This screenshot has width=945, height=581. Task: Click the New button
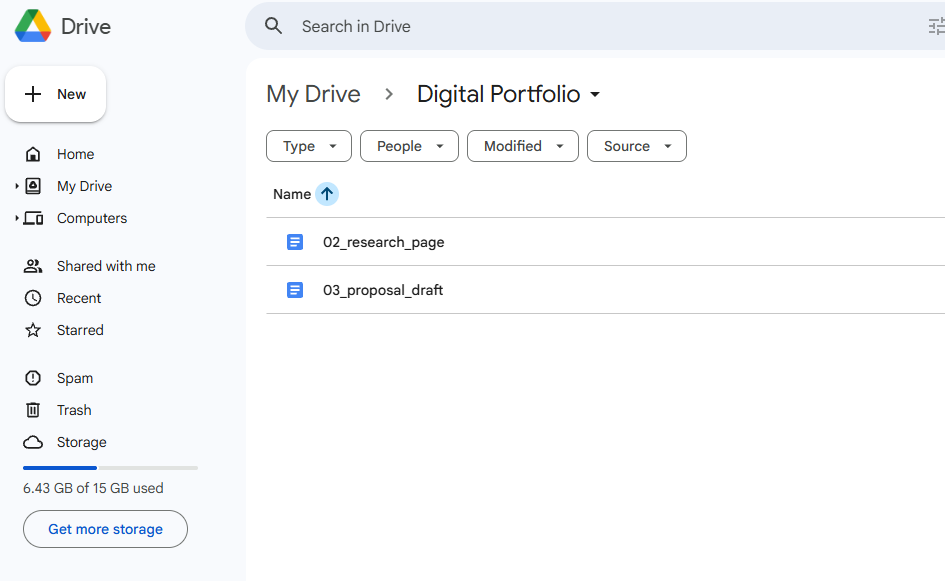click(x=55, y=94)
